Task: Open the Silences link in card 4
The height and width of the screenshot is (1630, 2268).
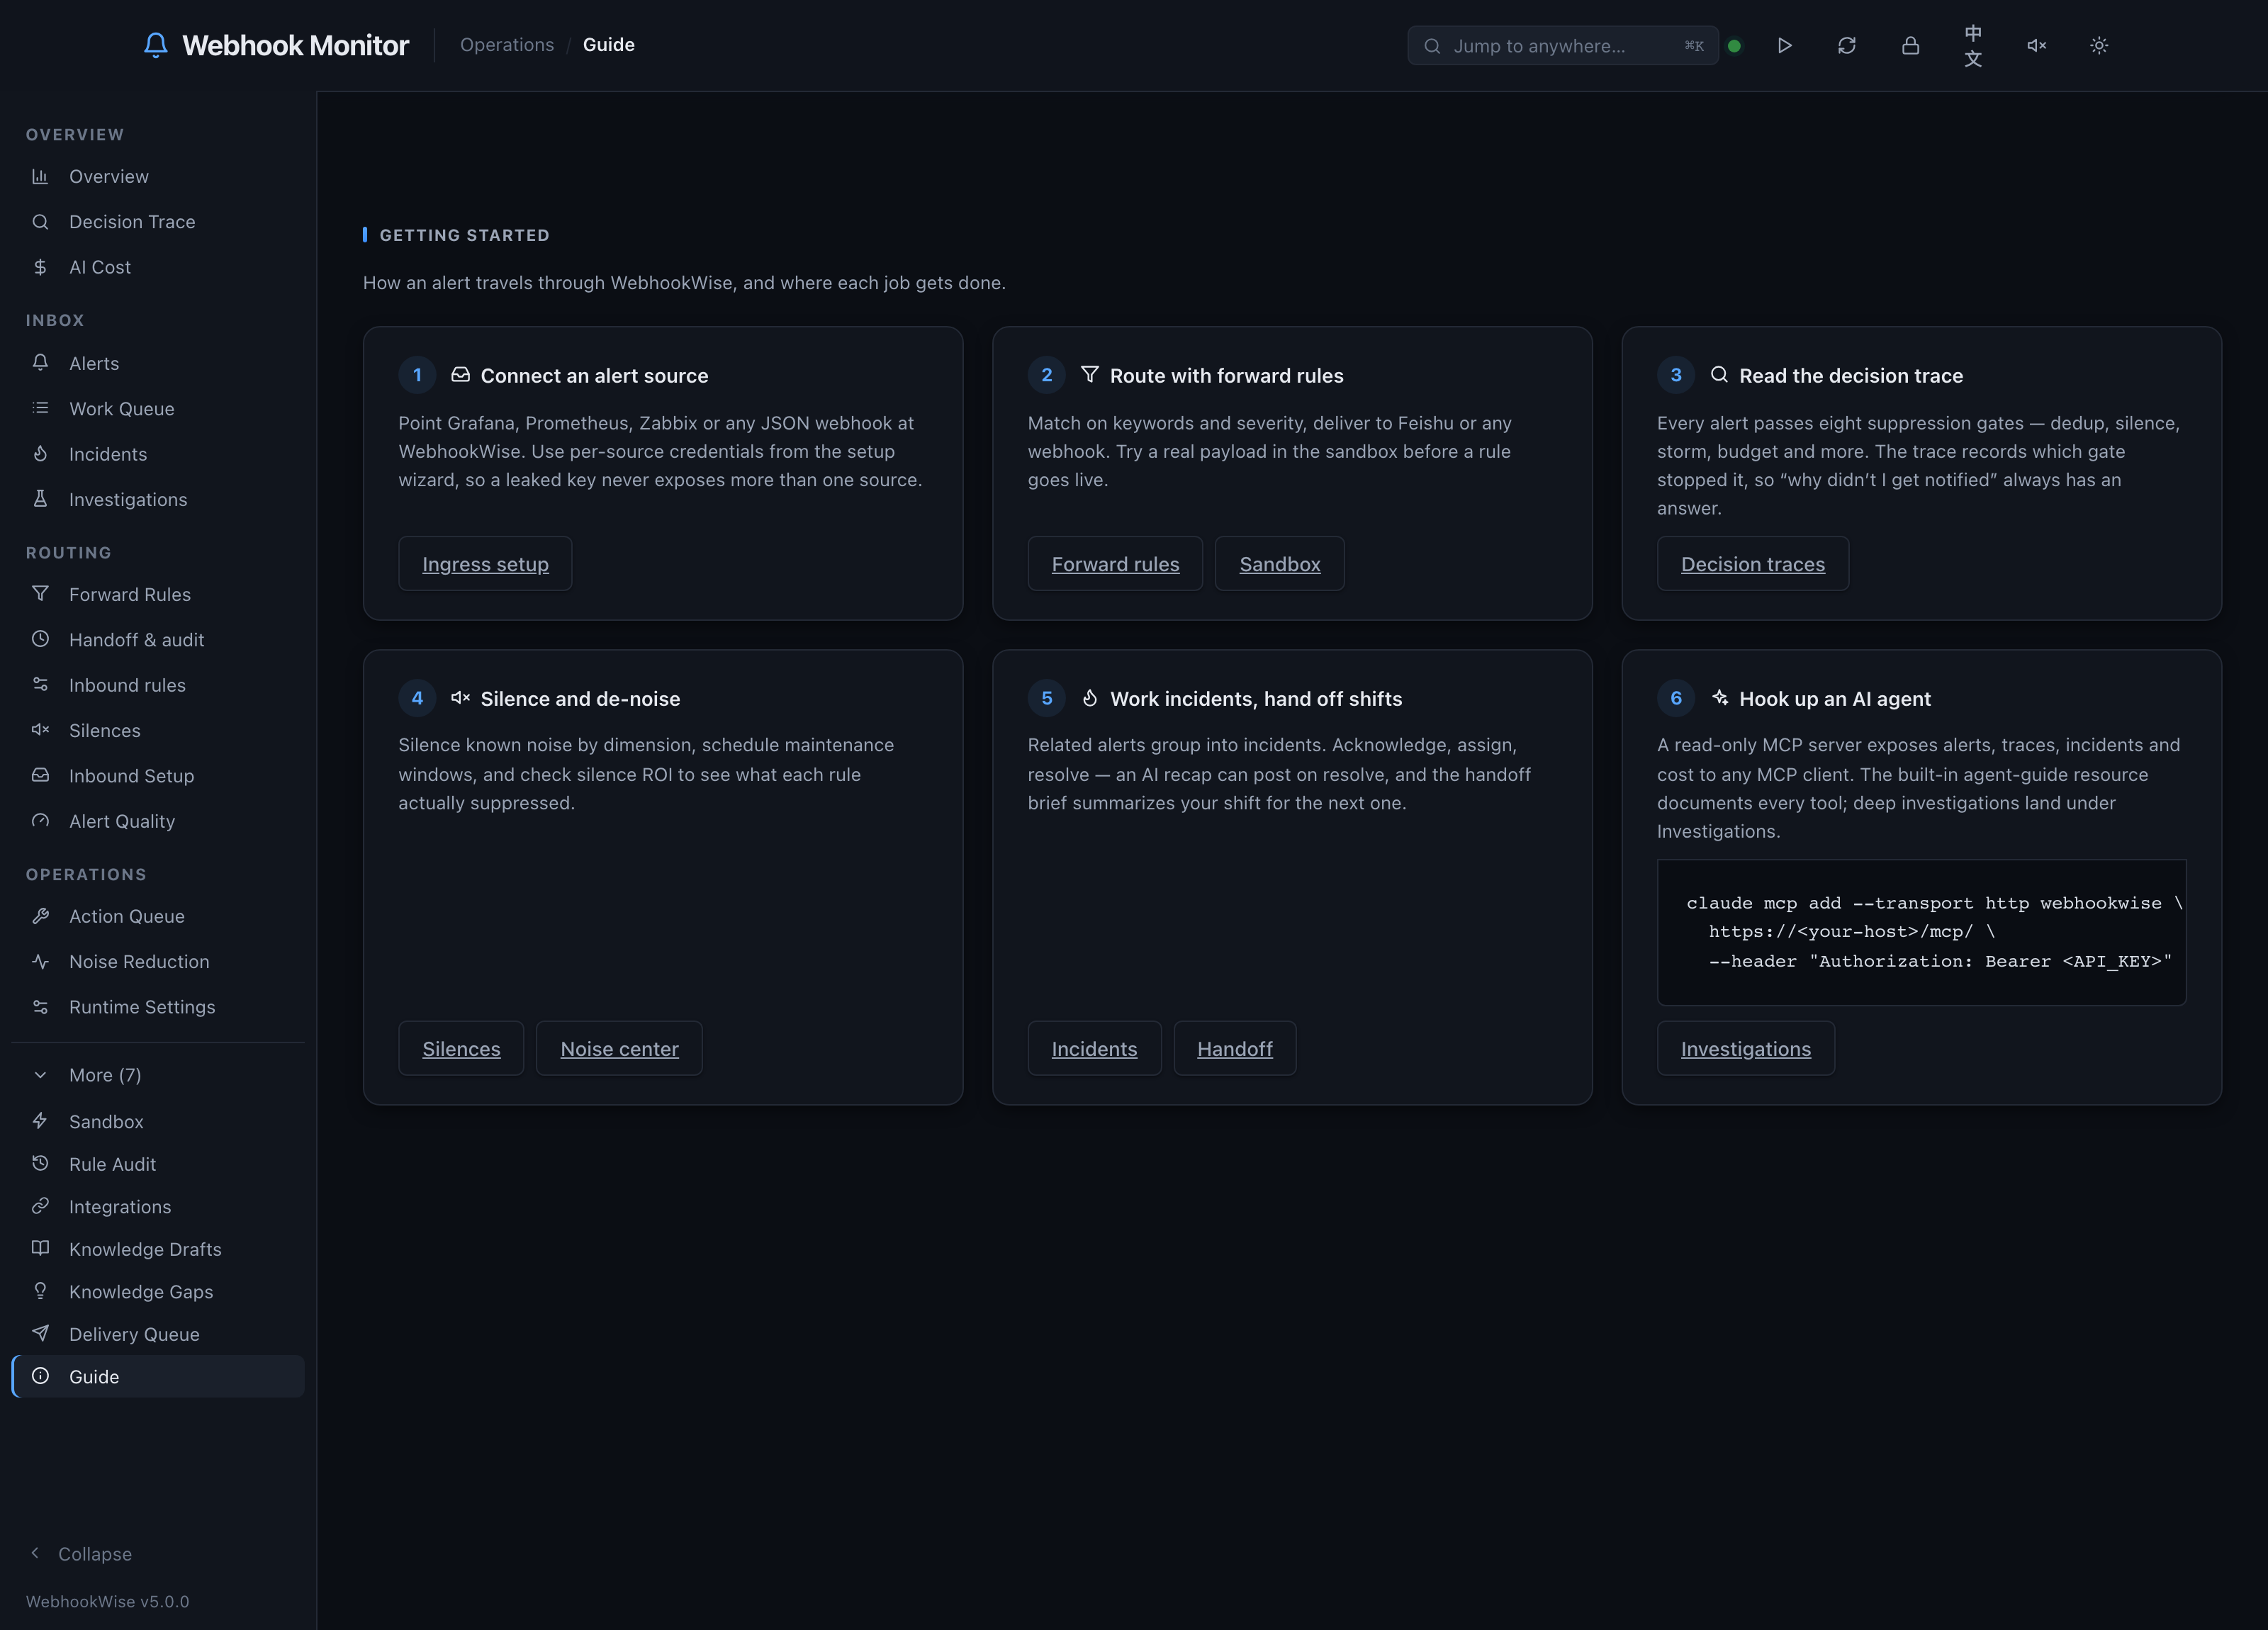Action: [461, 1048]
